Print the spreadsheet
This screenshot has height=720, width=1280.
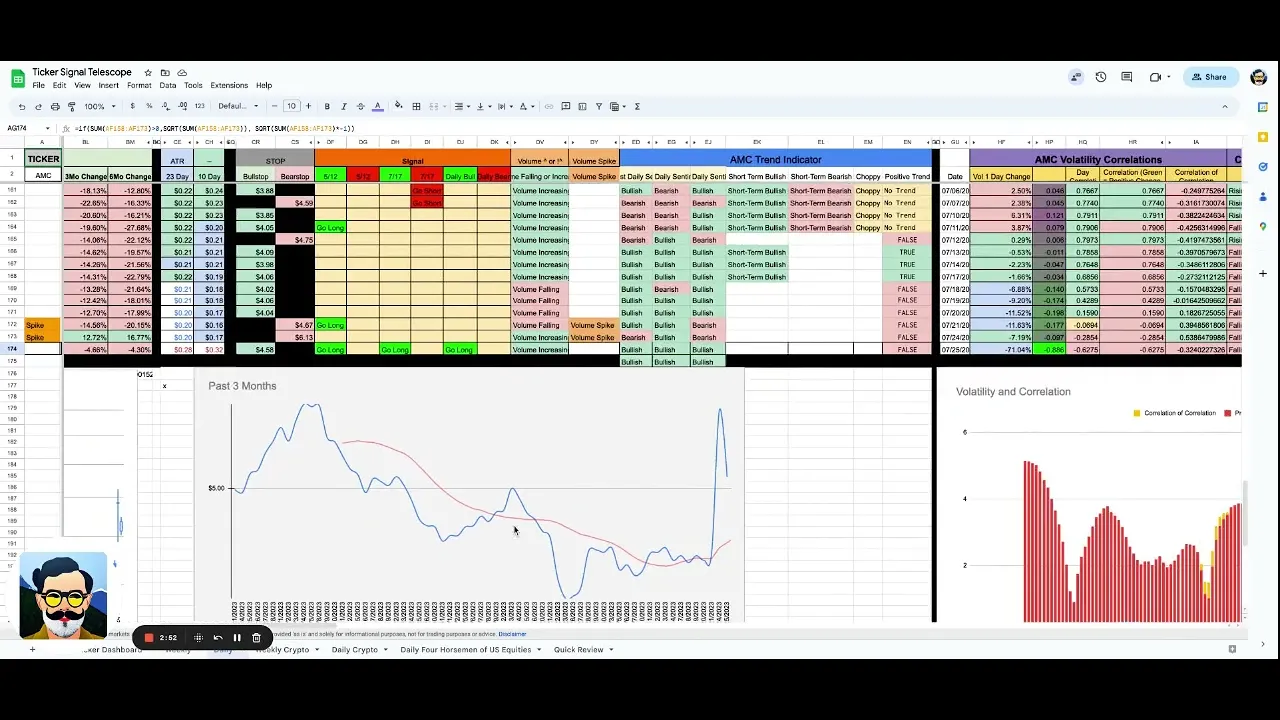[x=55, y=106]
